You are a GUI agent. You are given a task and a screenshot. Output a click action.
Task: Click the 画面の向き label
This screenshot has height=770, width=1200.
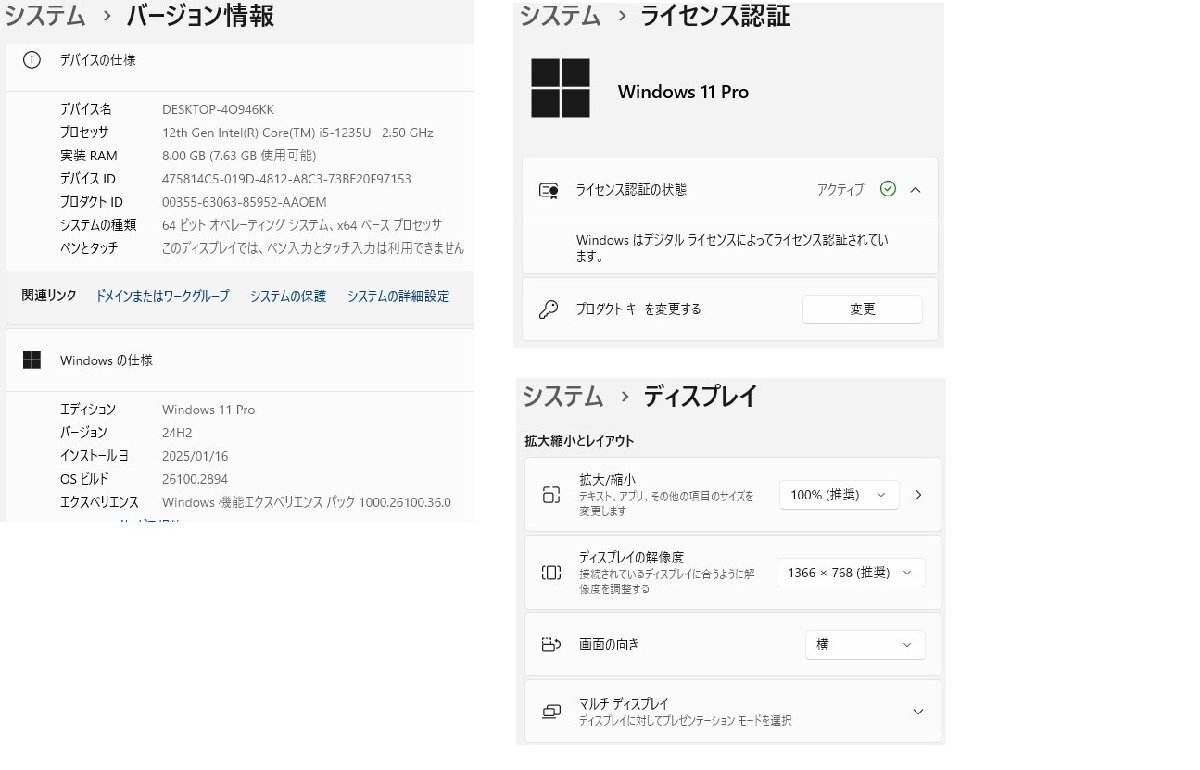tap(609, 644)
